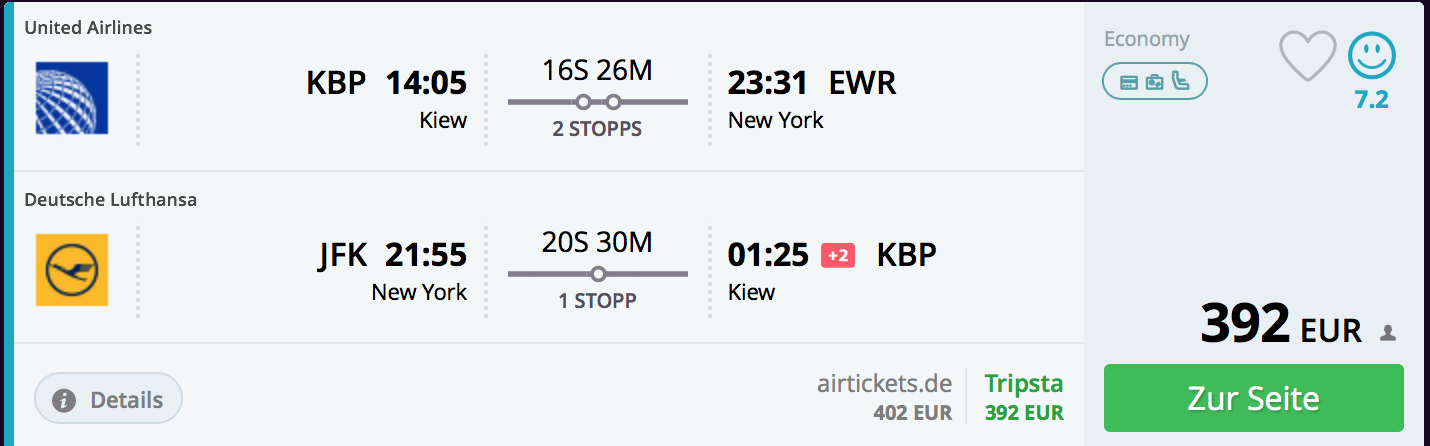1430x446 pixels.
Task: Click the baggage icon under Economy
Action: tap(1155, 82)
